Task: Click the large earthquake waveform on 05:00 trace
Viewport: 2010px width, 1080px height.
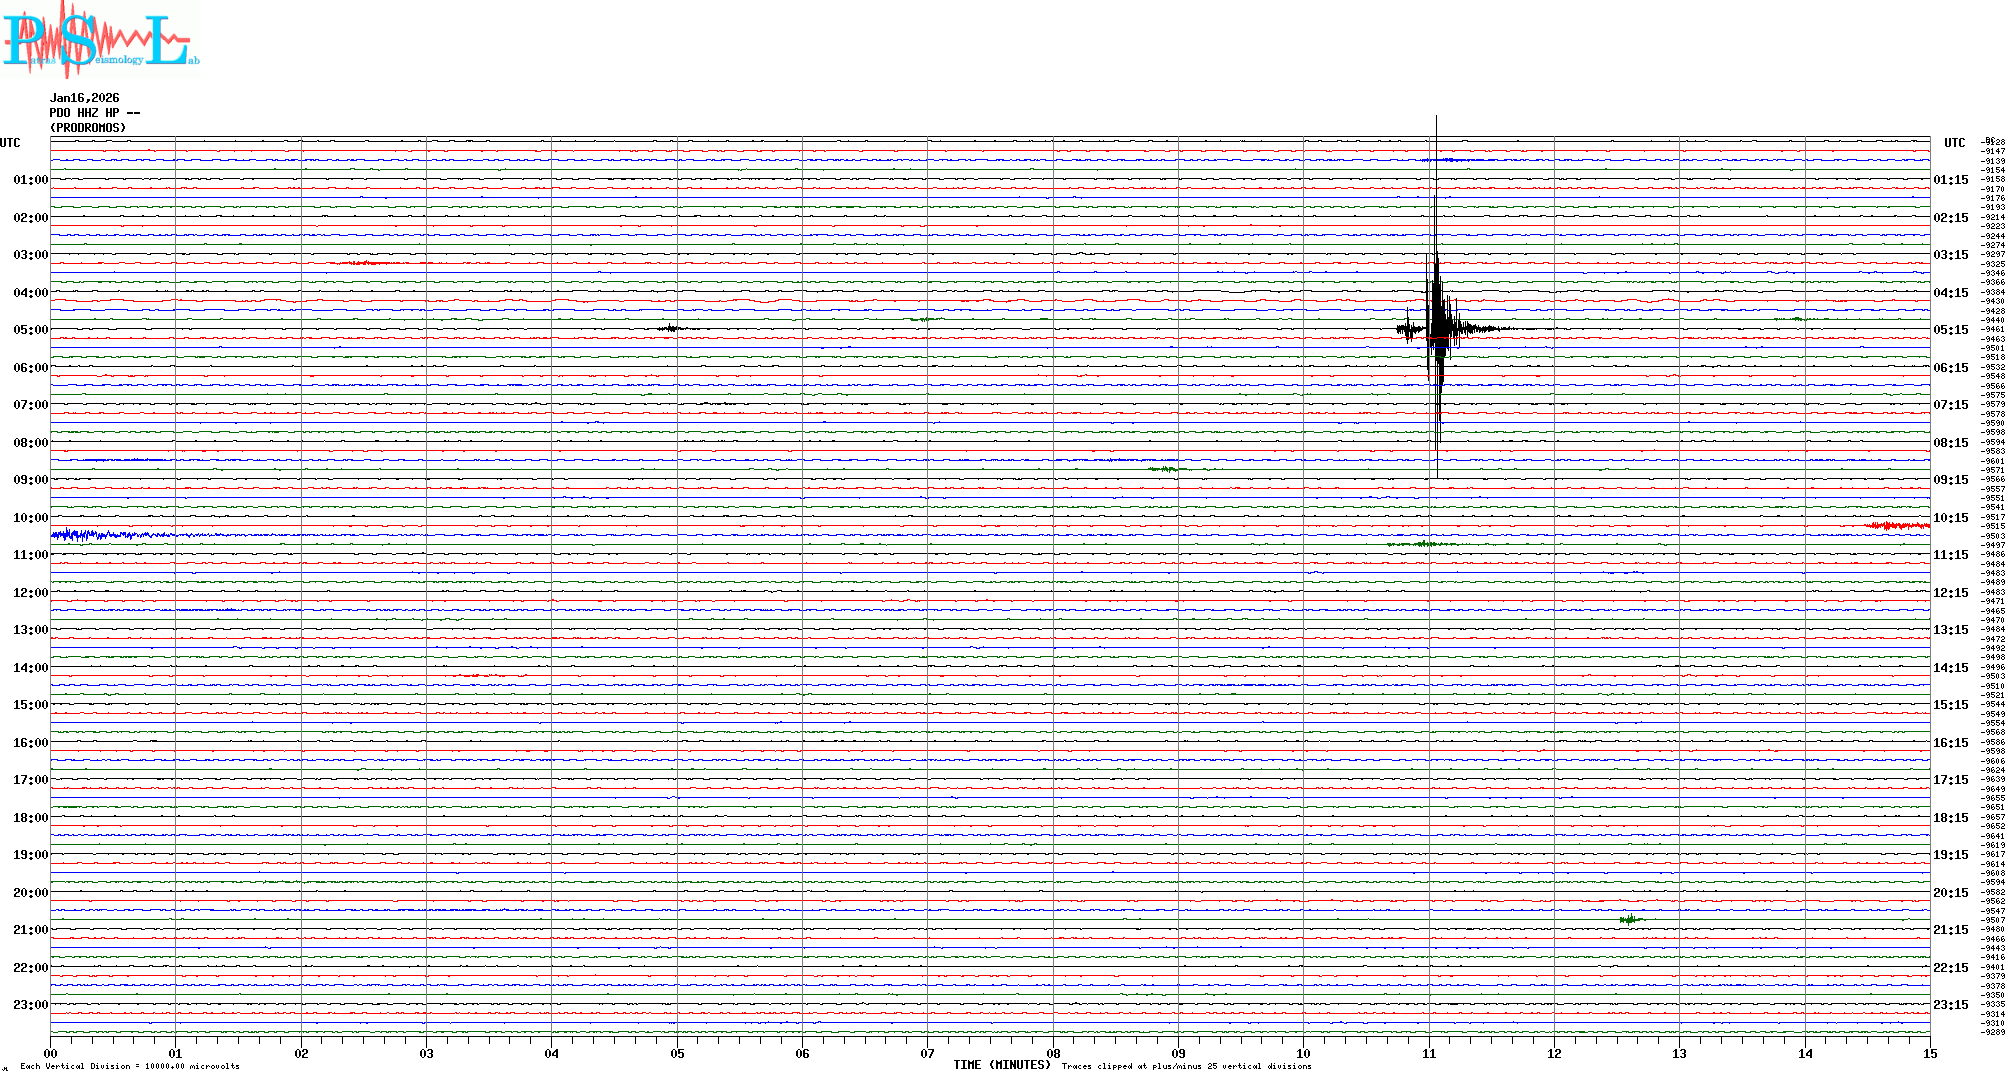Action: tap(1437, 328)
